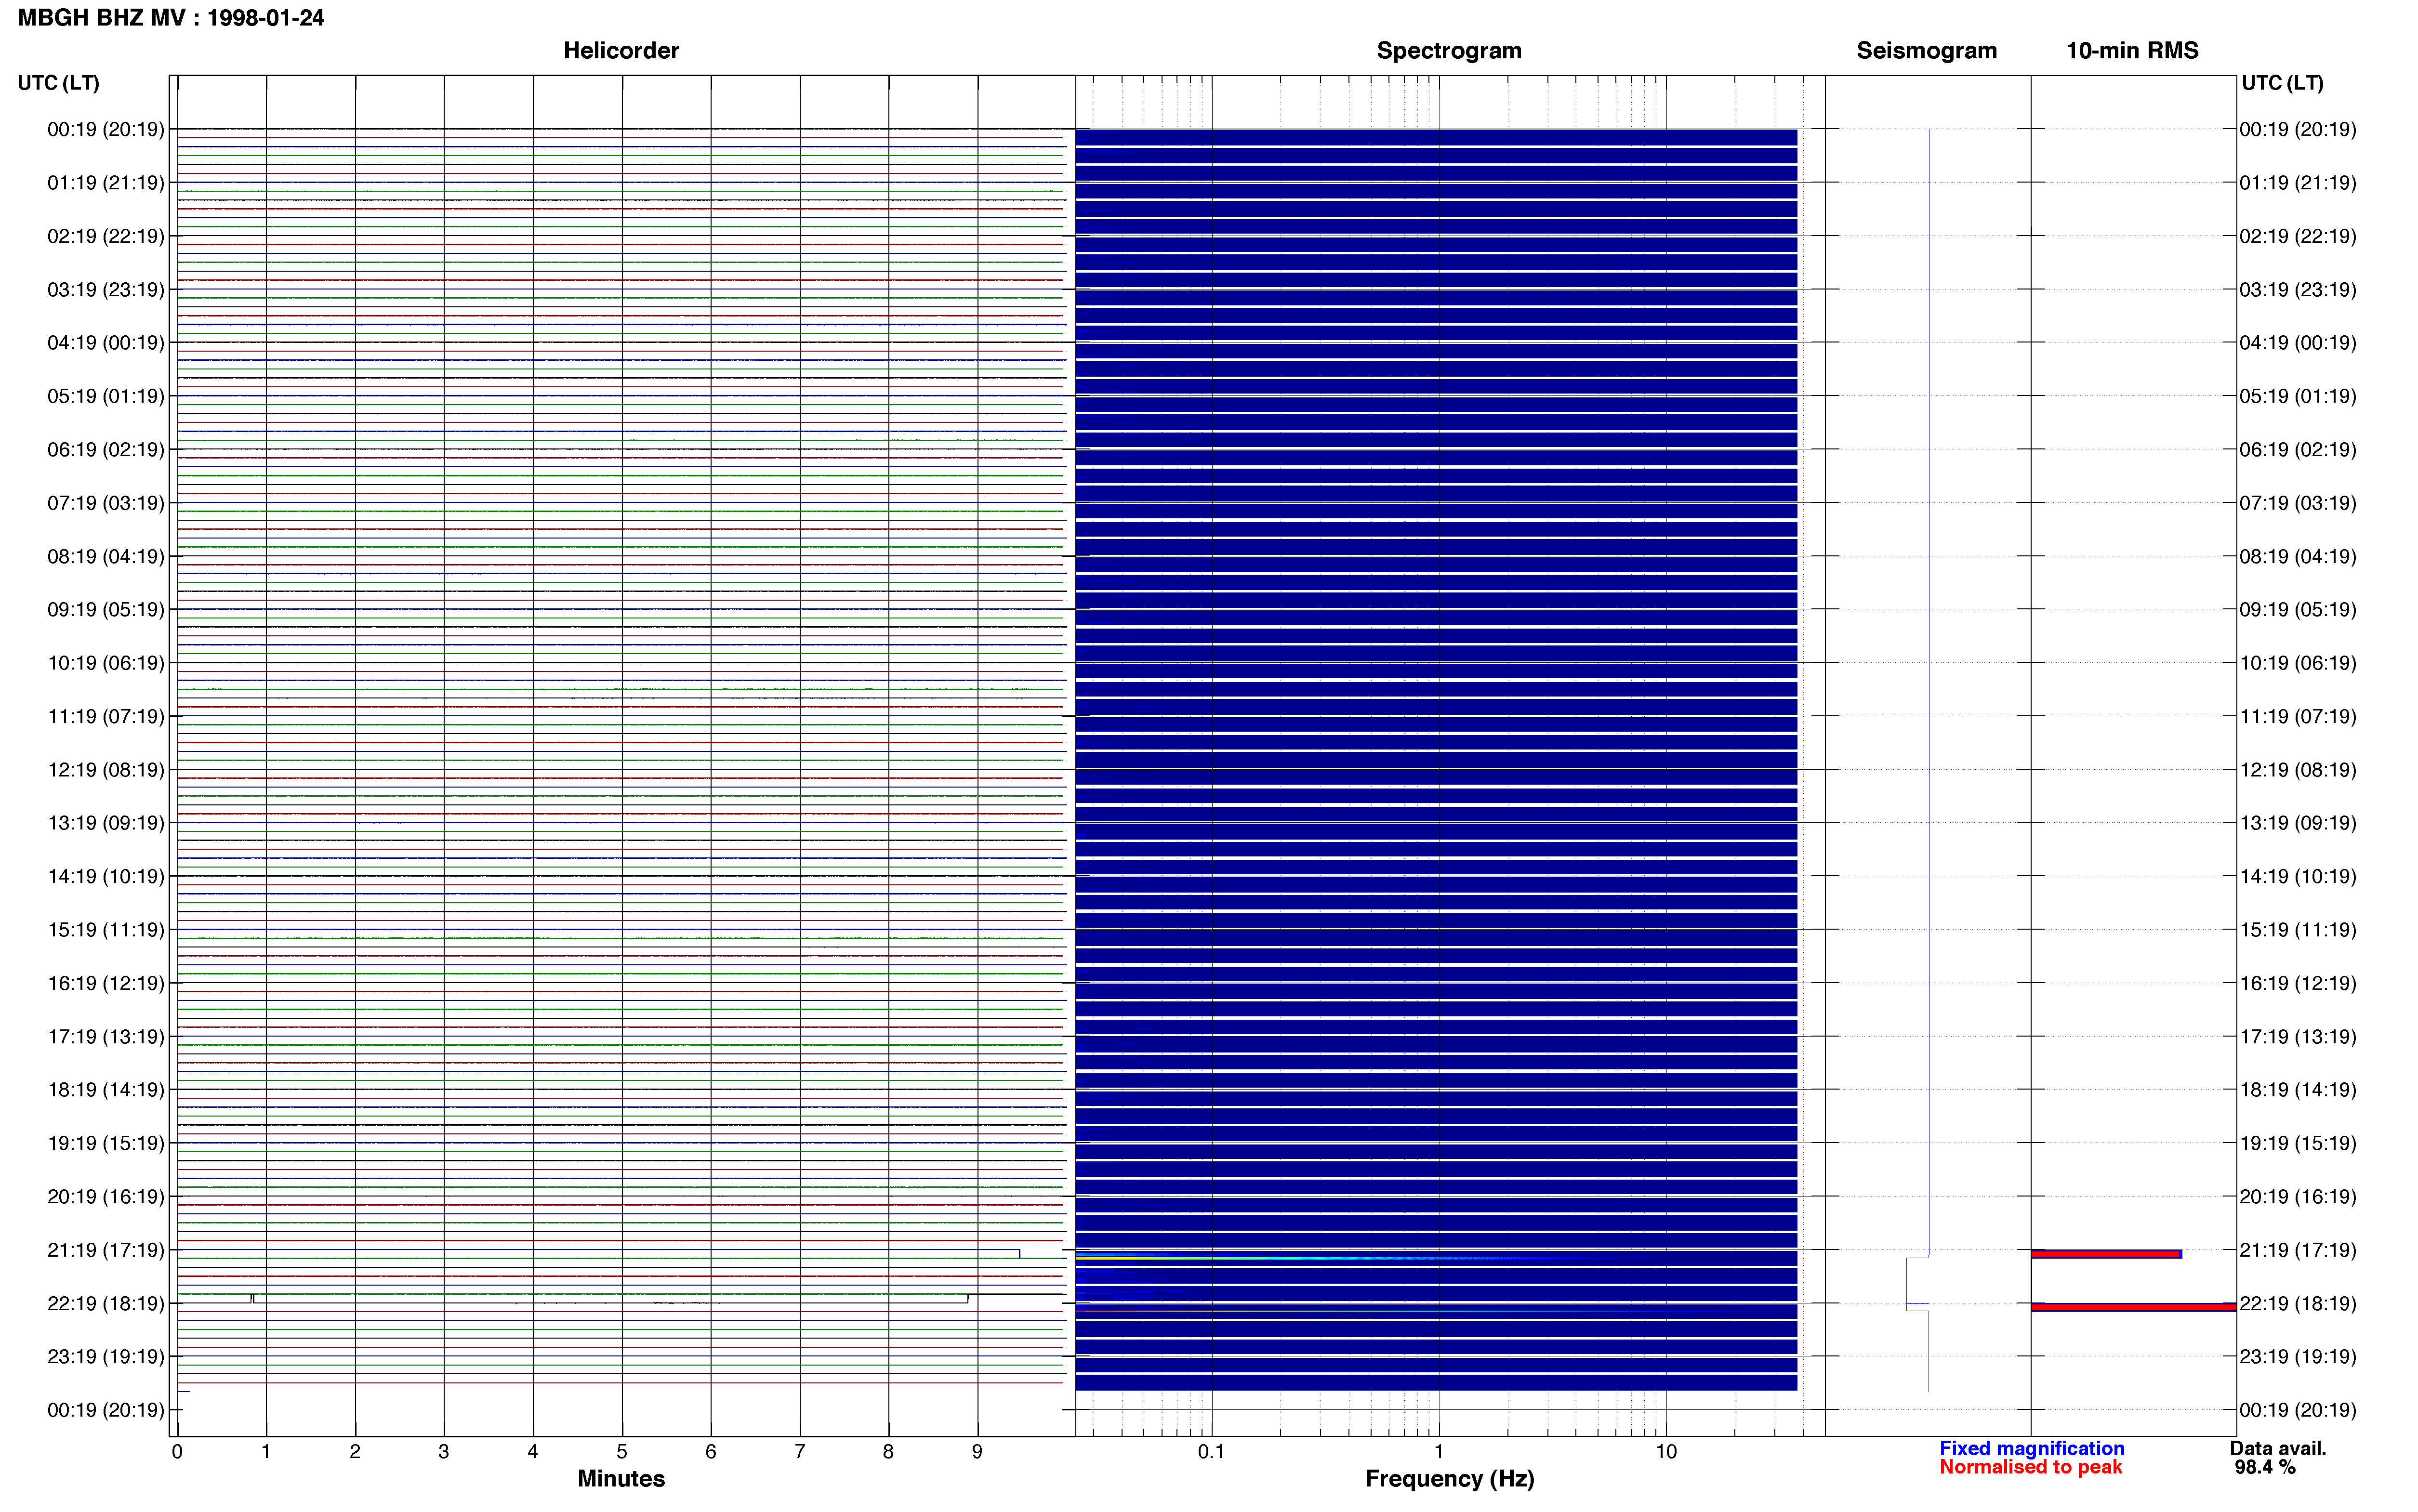Click left time label 12:19 (08:19)

pos(106,770)
